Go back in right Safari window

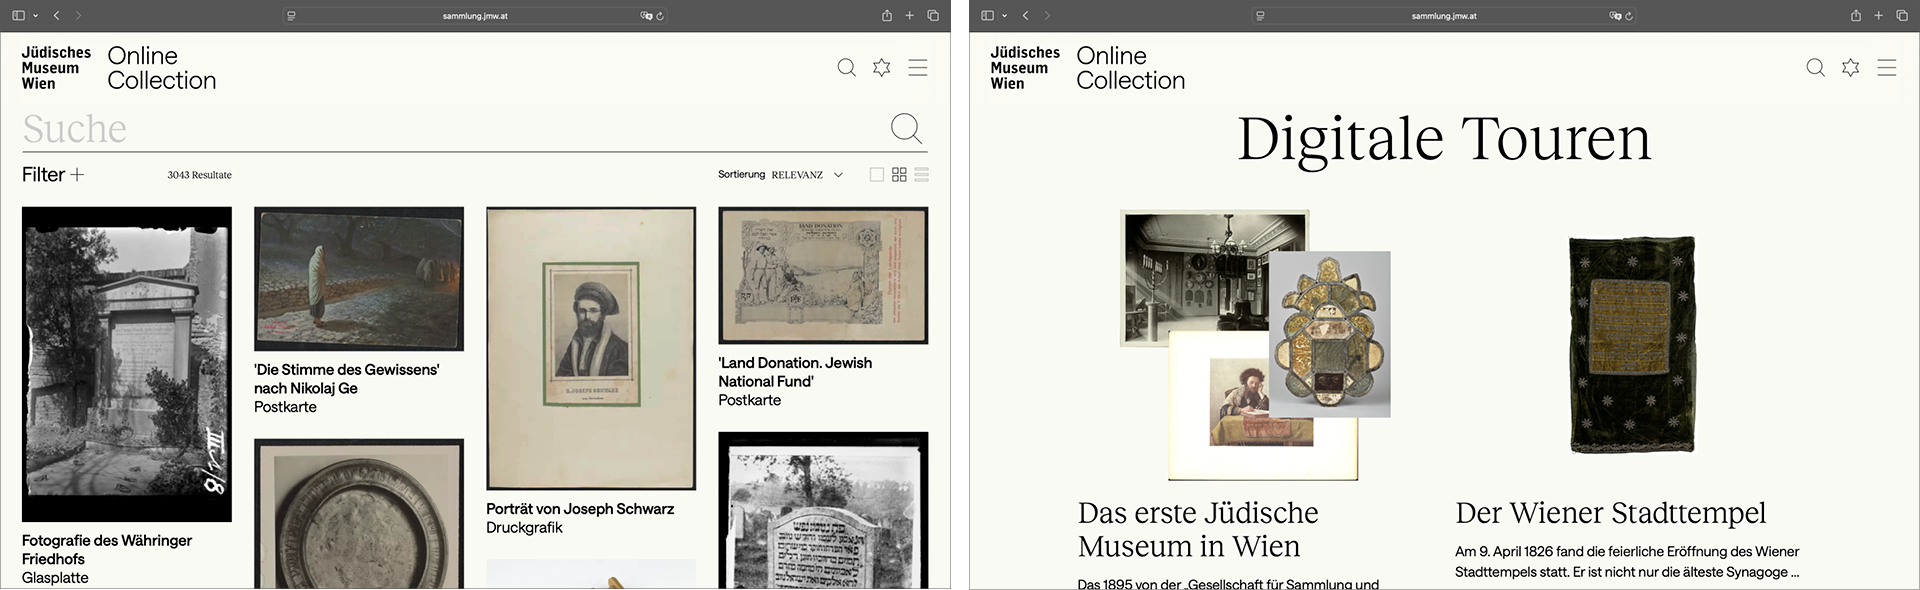coord(1025,15)
